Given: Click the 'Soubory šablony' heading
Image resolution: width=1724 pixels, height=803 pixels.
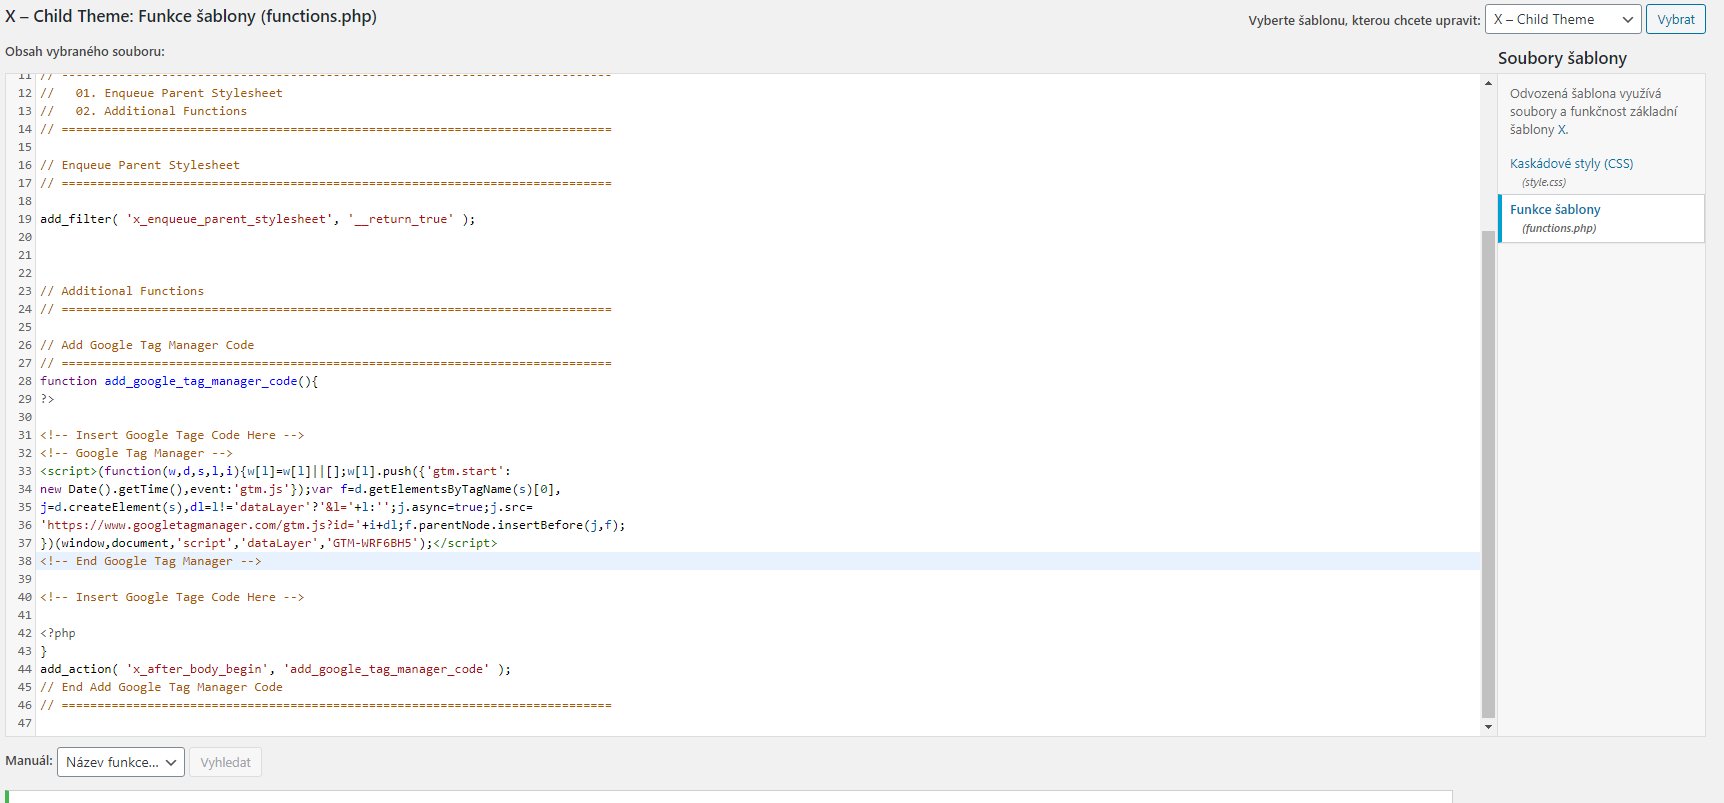Looking at the screenshot, I should (1562, 58).
